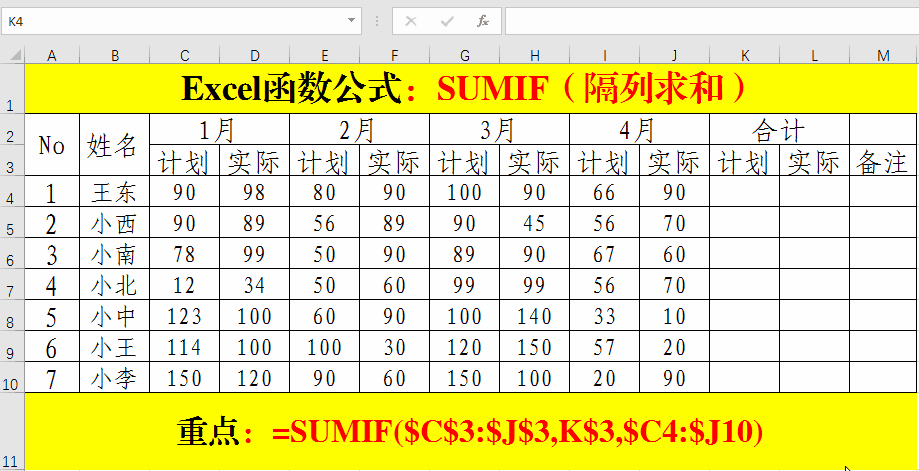Click cell K4 in 王东's row
Viewport: 919px width, 471px height.
(x=745, y=191)
